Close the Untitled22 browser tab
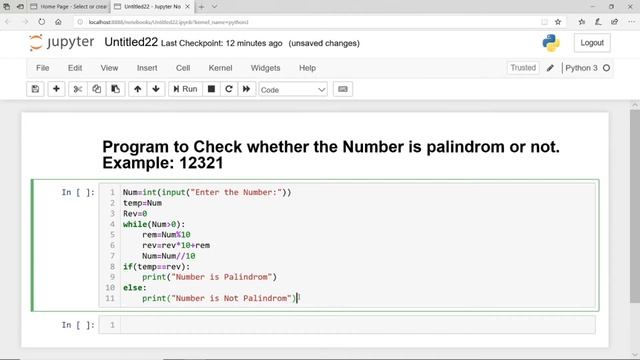640x360 pixels. 187,7
